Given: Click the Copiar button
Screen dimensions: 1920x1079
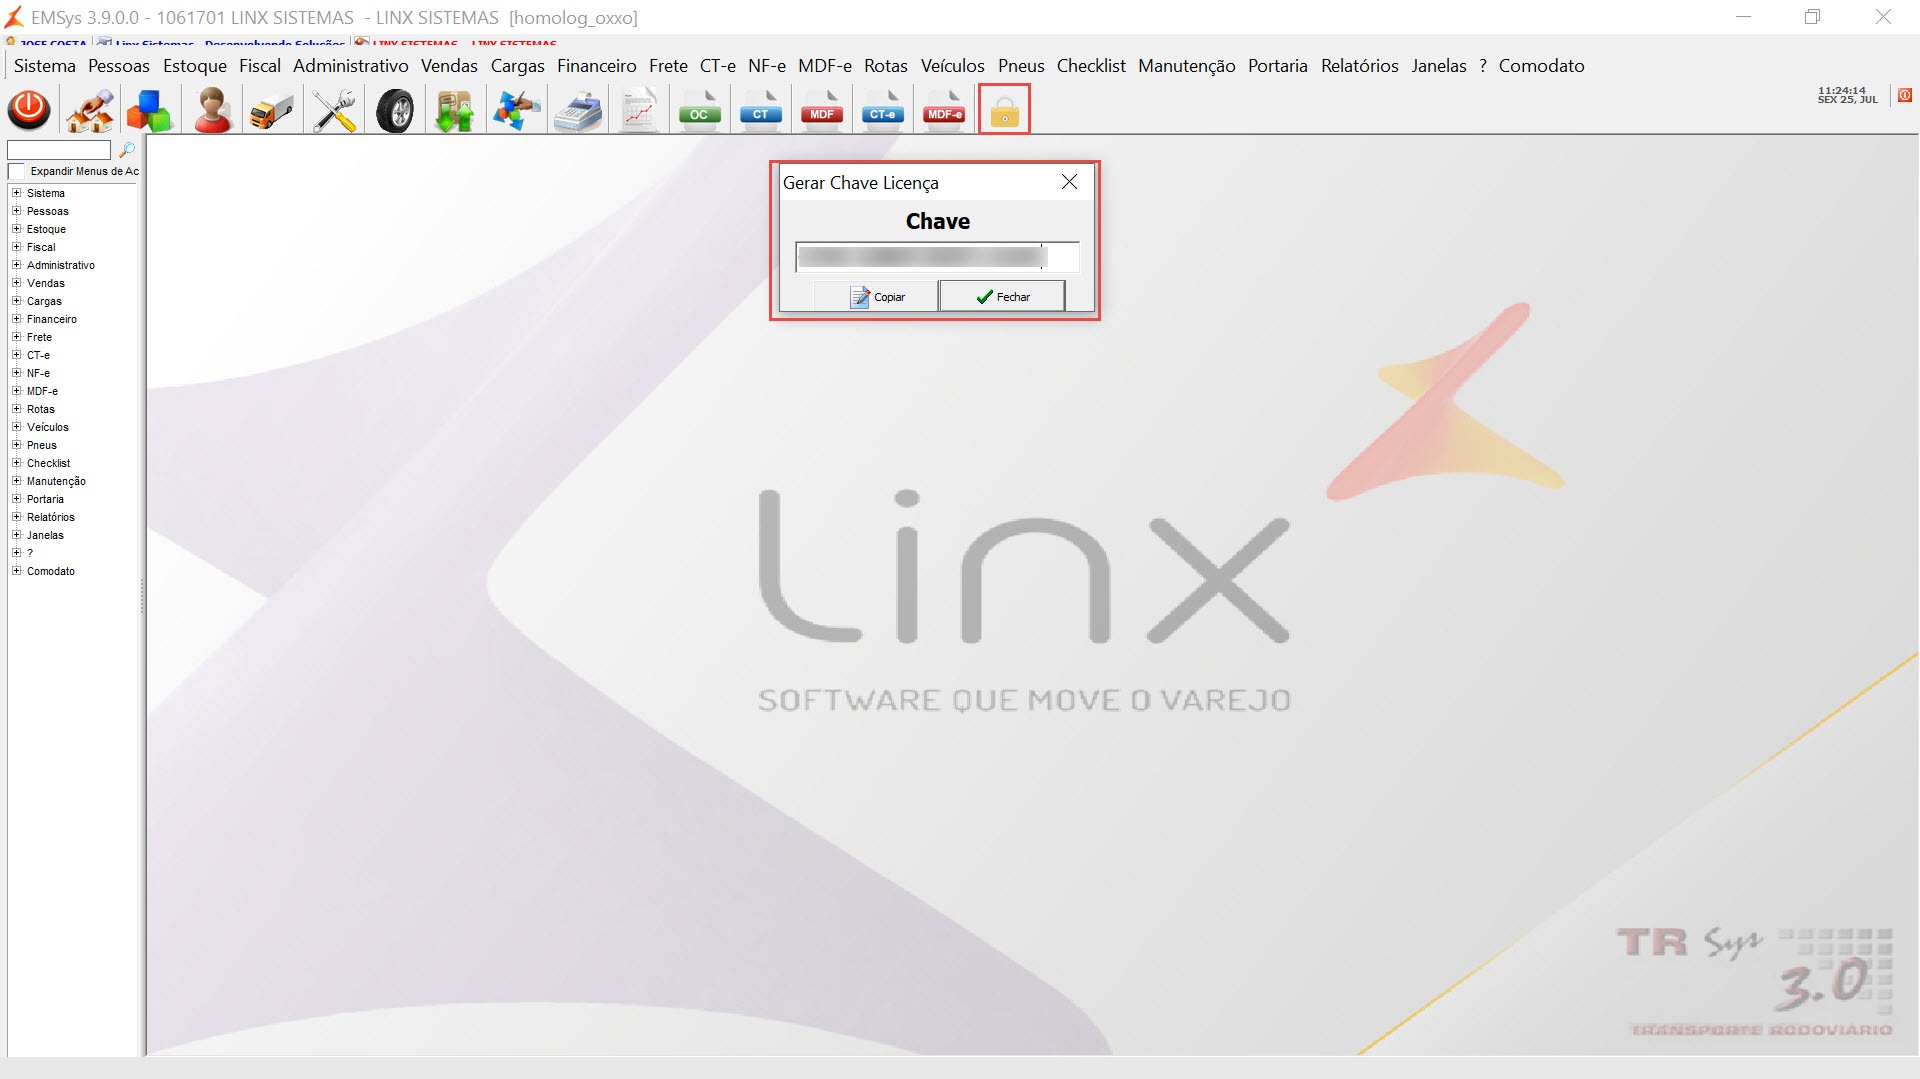Looking at the screenshot, I should tap(876, 297).
